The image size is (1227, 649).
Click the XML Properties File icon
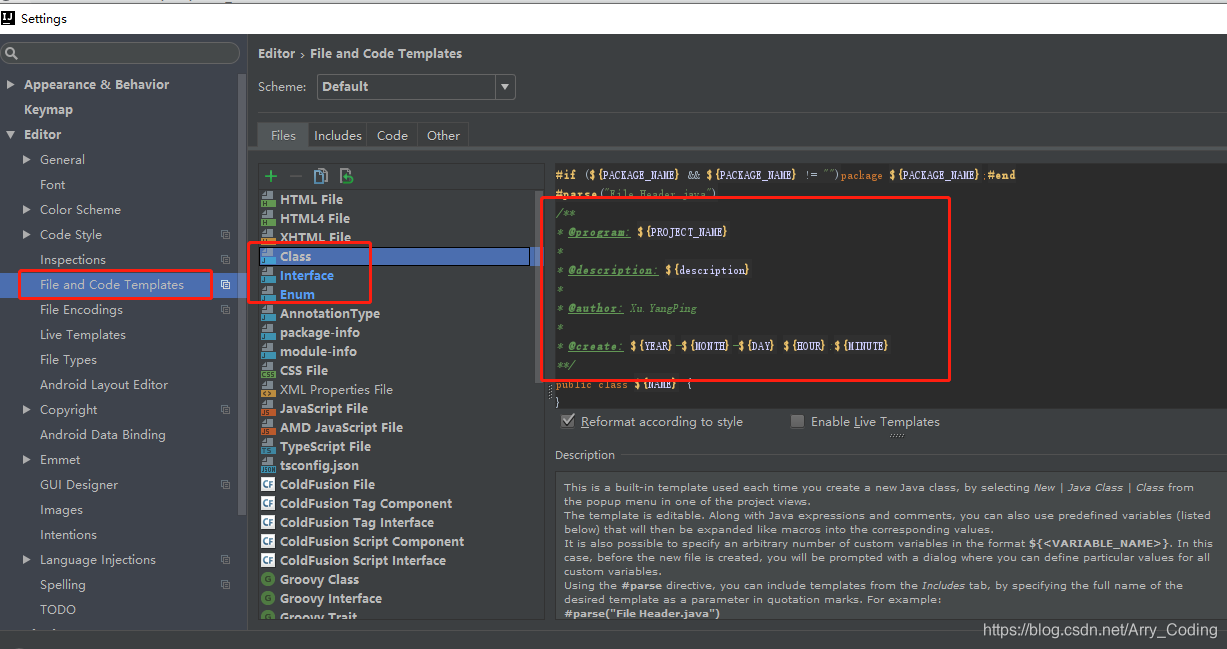[268, 389]
